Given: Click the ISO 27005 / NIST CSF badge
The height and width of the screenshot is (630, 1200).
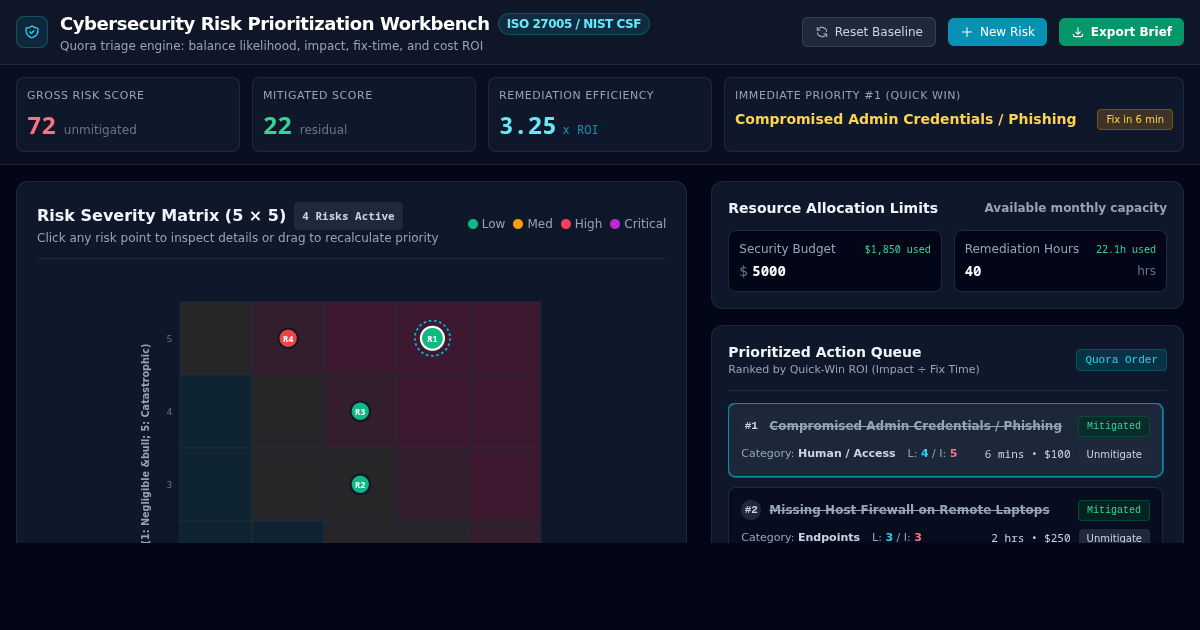Looking at the screenshot, I should [574, 24].
